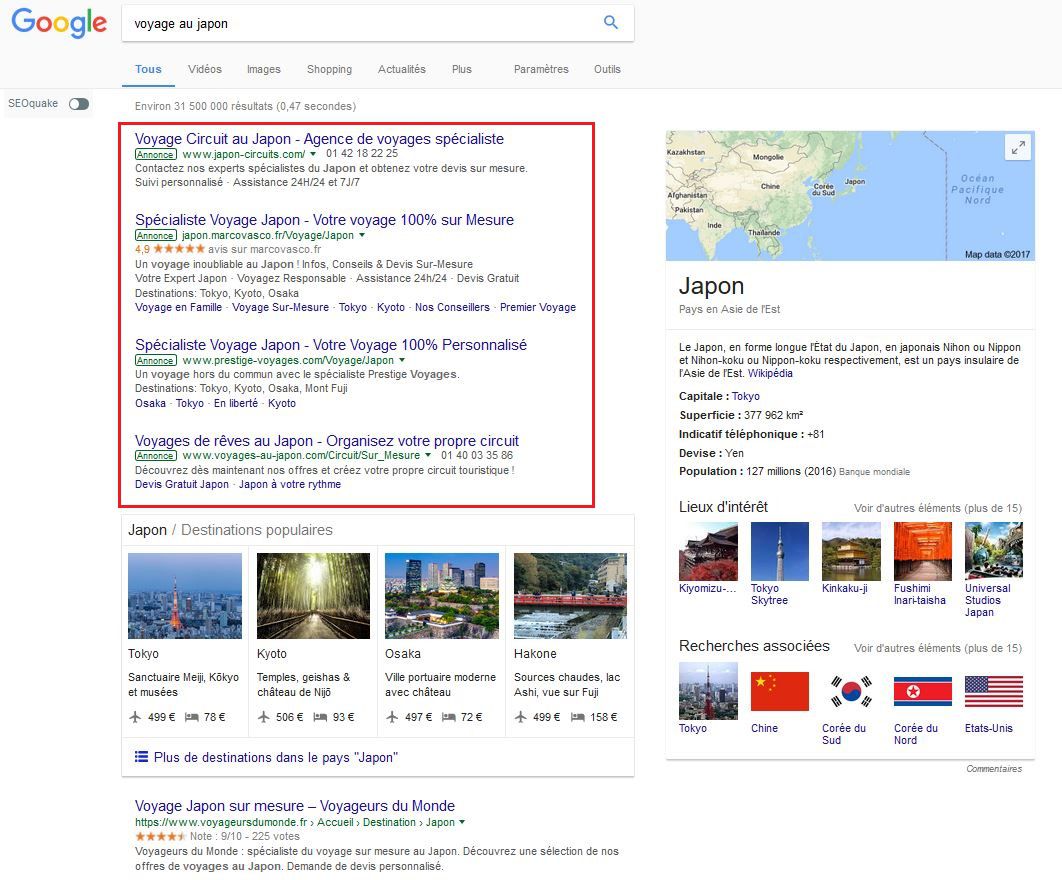
Task: Click the Destination breadcrumb in Voyageurs du Monde
Action: (389, 822)
